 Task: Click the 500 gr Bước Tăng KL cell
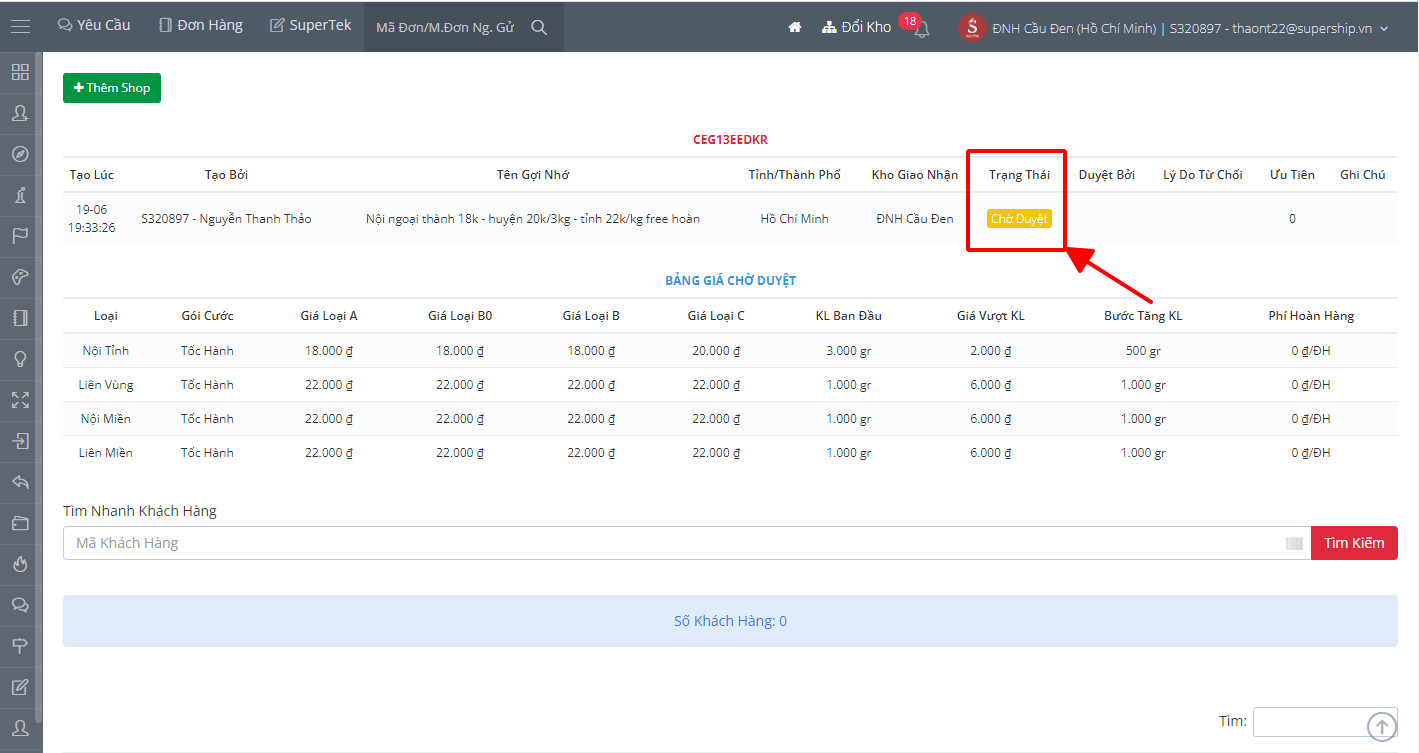point(1143,351)
